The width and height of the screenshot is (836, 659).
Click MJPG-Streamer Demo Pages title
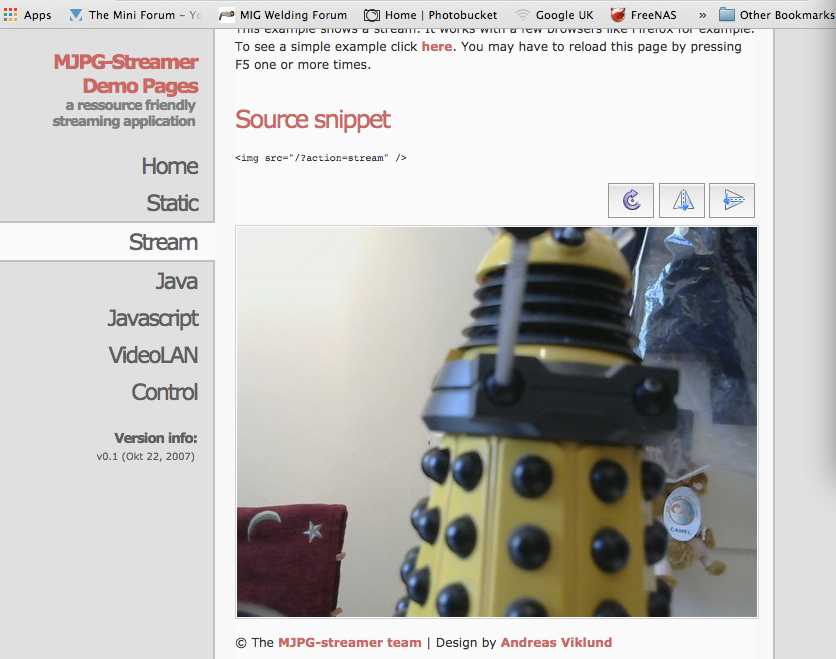pyautogui.click(x=126, y=74)
